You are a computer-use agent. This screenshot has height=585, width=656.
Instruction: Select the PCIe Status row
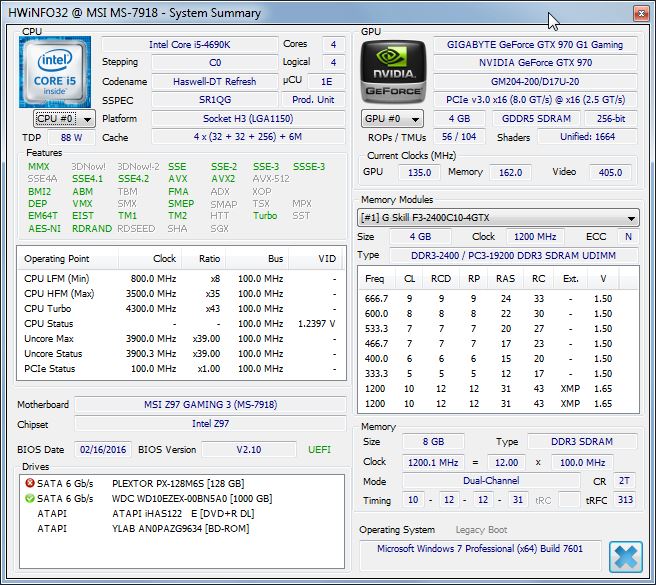point(180,369)
